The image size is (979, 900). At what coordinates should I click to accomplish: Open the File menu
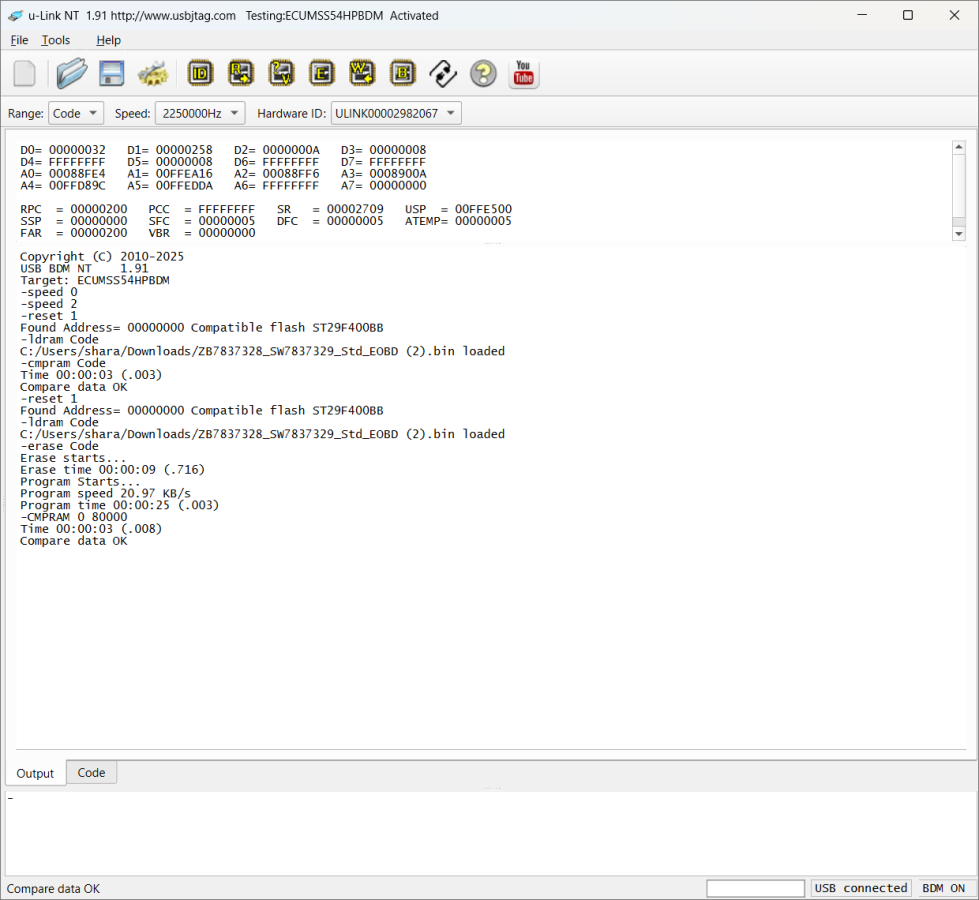pos(19,40)
